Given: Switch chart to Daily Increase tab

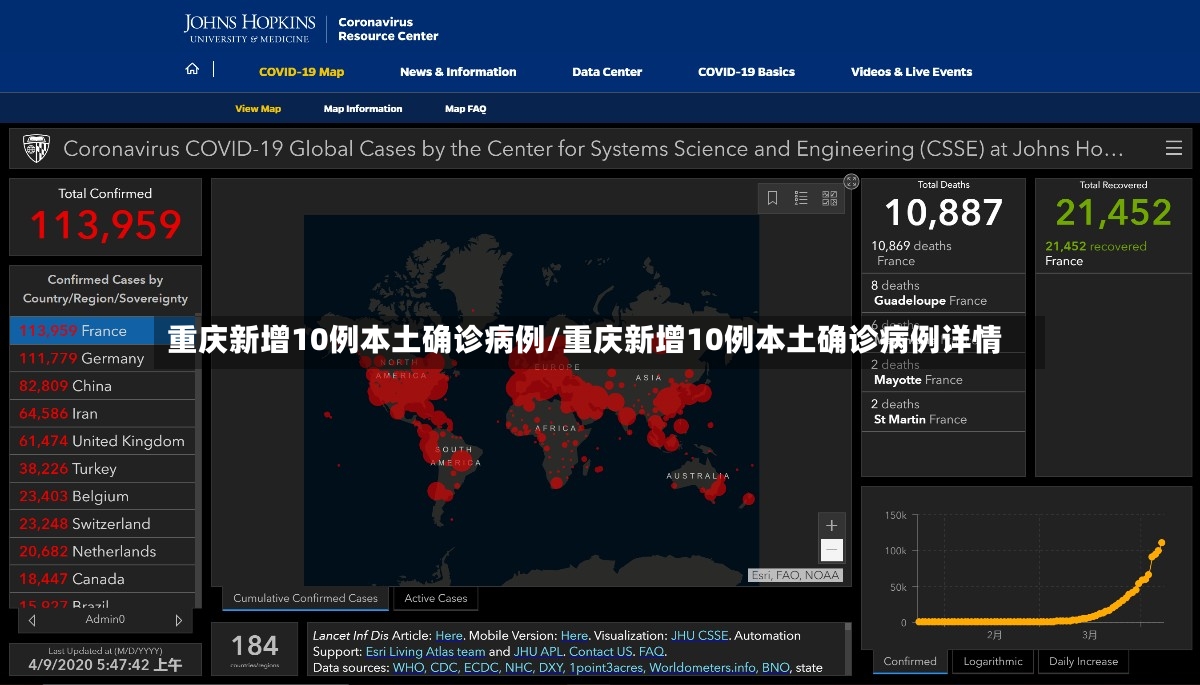Looking at the screenshot, I should tap(1083, 662).
